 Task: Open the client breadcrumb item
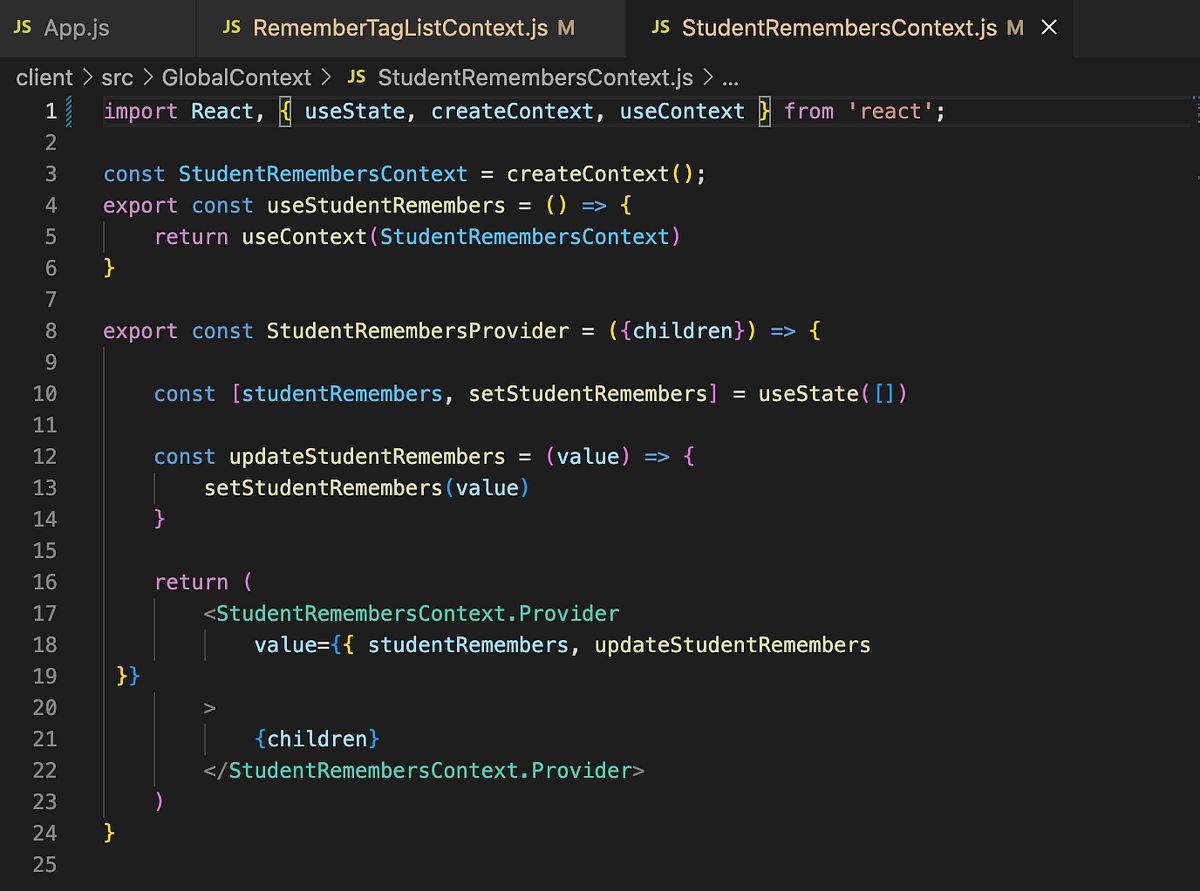click(x=43, y=77)
